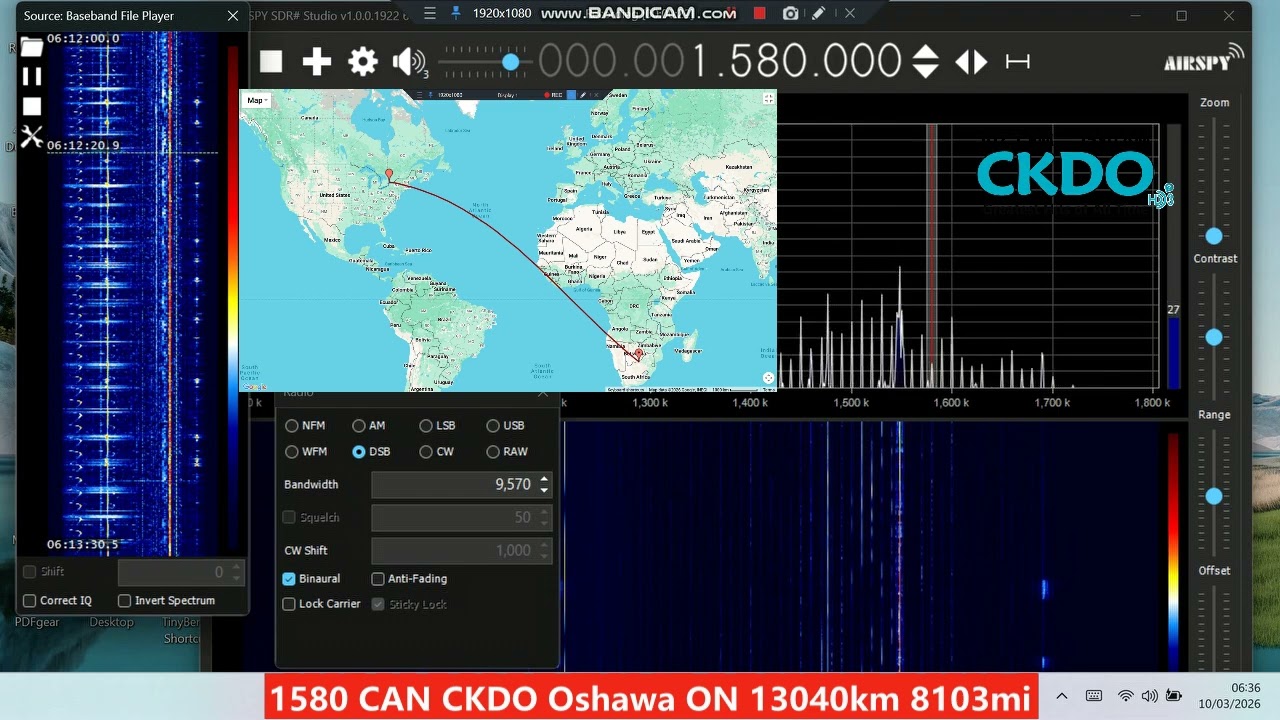Viewport: 1280px width, 720px height.
Task: Click the left-right tuning style arrows icon
Action: [971, 62]
